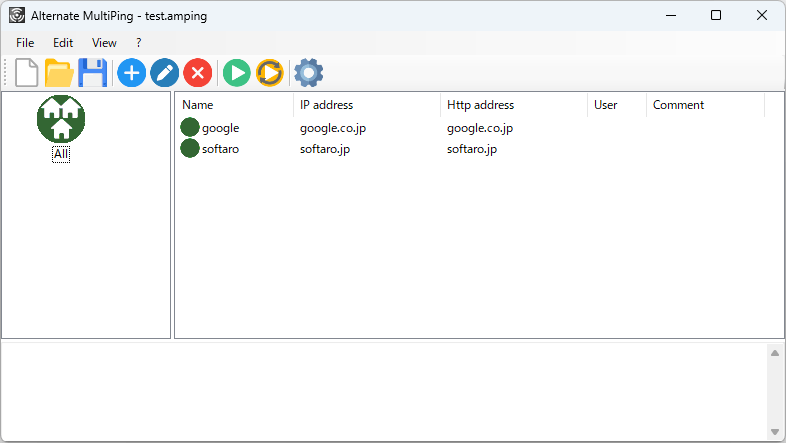The image size is (786, 443).
Task: Click the log pane scrollbar down arrow
Action: [x=774, y=431]
